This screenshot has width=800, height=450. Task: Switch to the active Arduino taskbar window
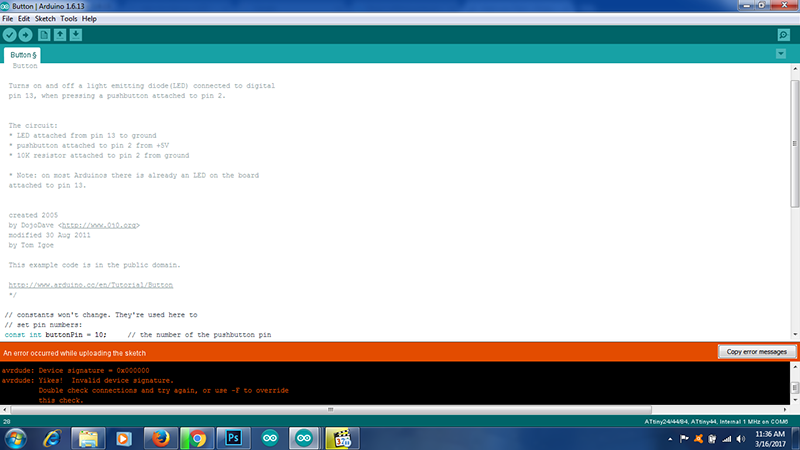(304, 439)
